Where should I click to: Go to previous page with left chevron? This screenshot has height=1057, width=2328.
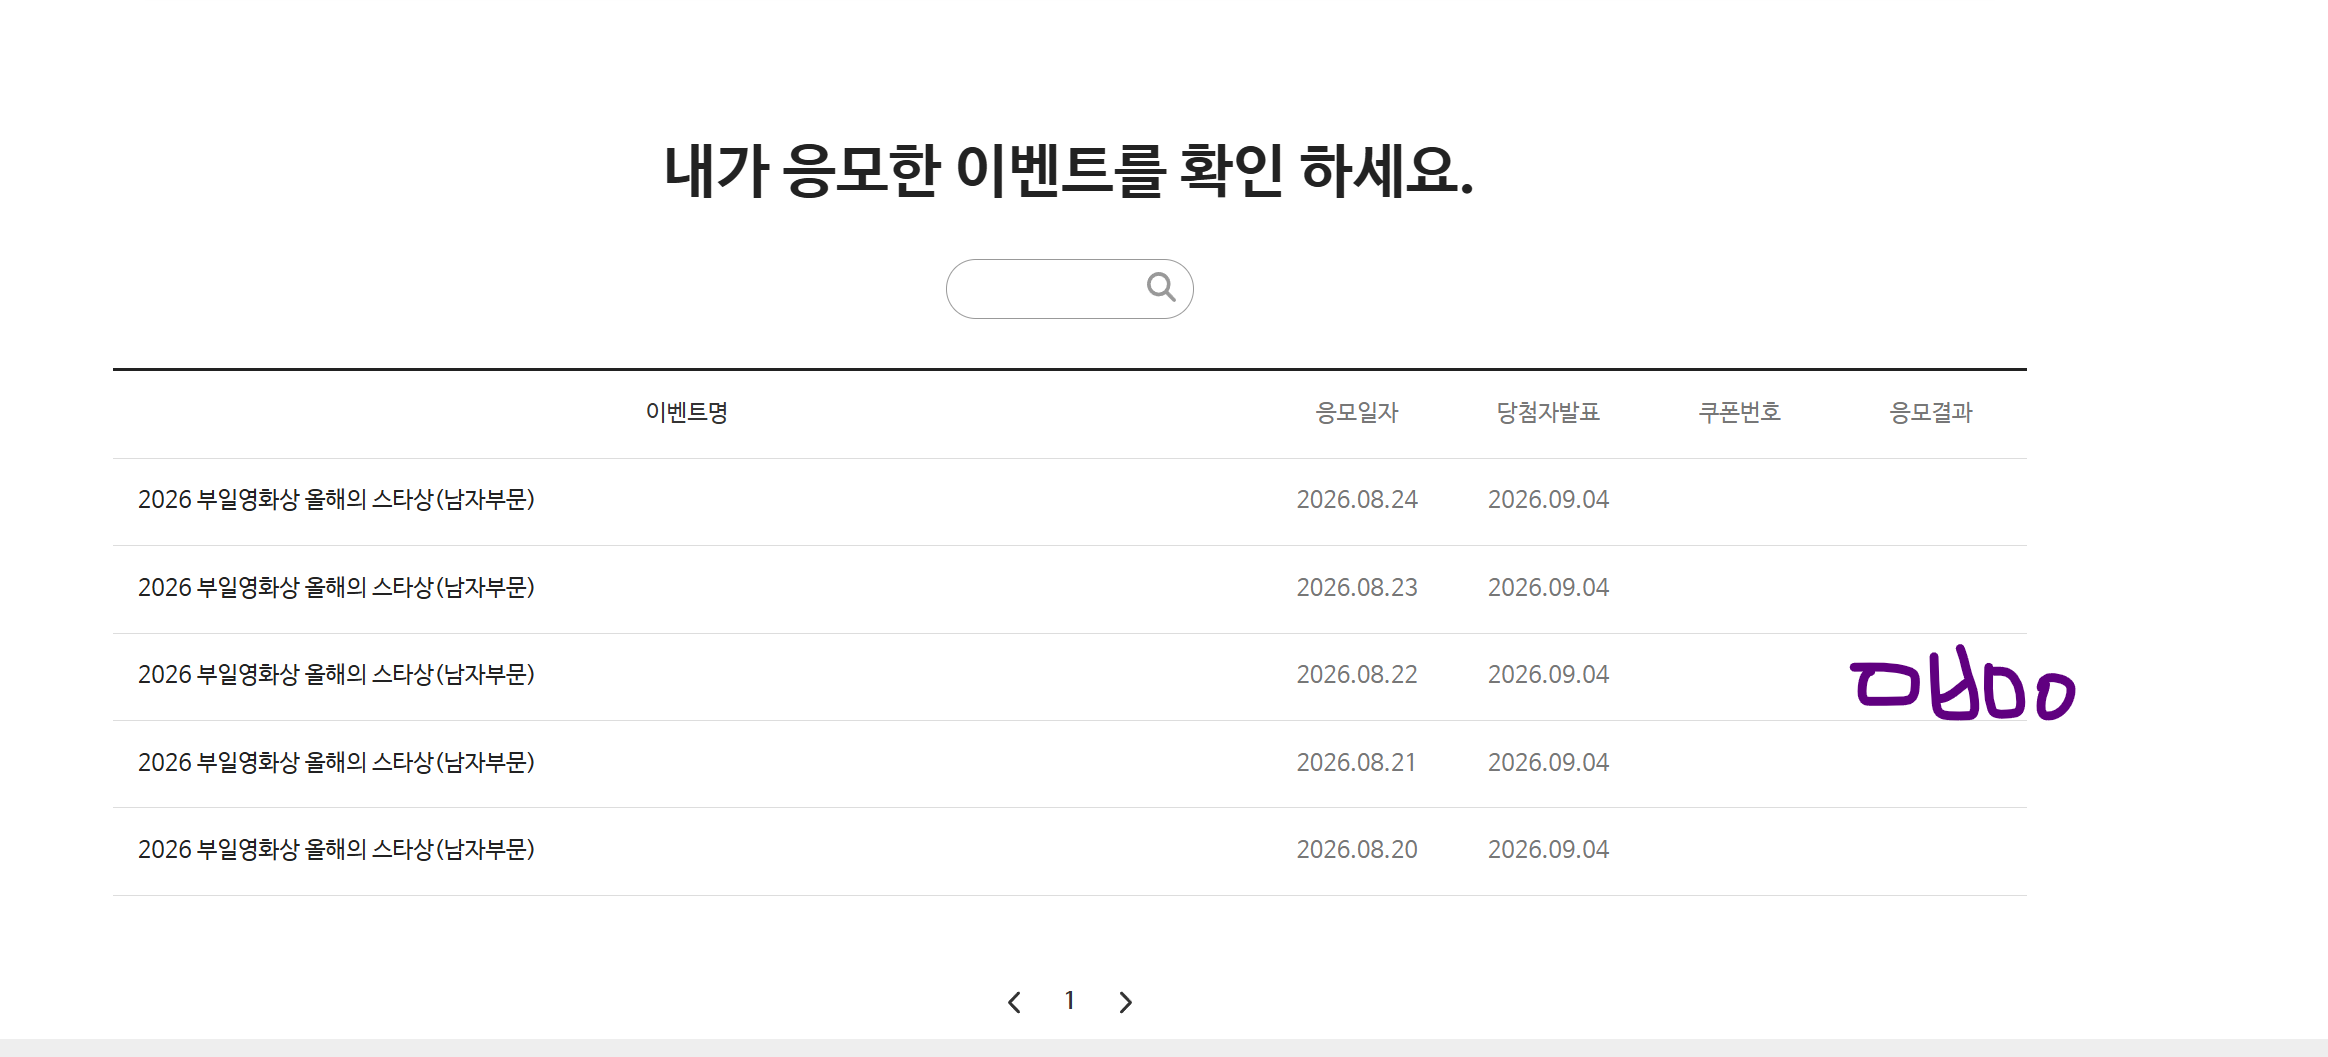(1014, 1002)
